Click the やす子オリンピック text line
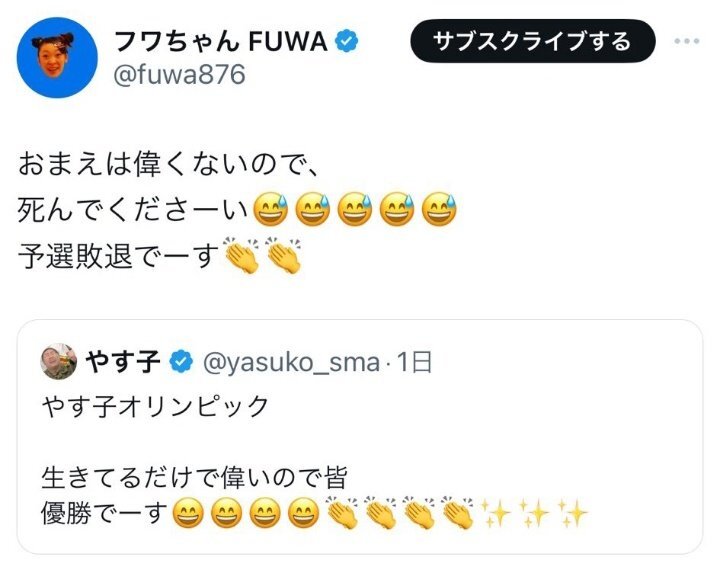Screen dimensions: 720x585 (x=156, y=407)
